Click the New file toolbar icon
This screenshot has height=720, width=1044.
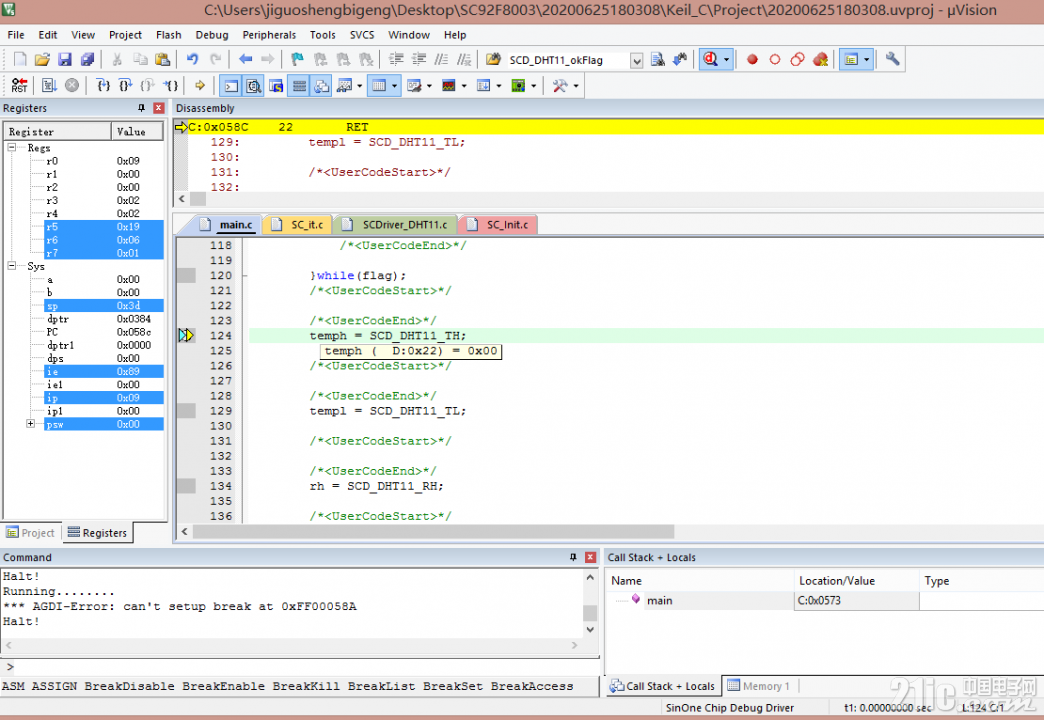coord(20,60)
